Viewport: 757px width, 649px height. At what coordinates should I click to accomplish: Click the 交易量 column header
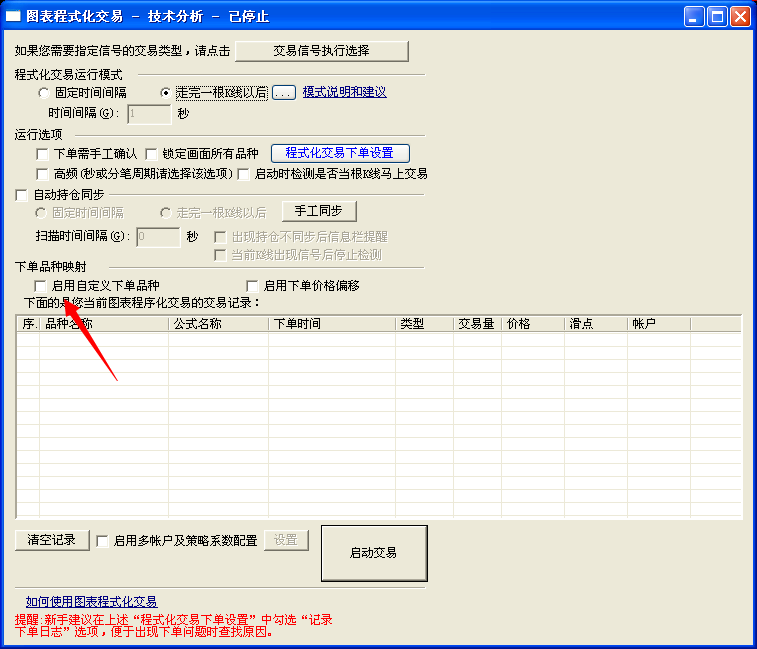point(477,324)
